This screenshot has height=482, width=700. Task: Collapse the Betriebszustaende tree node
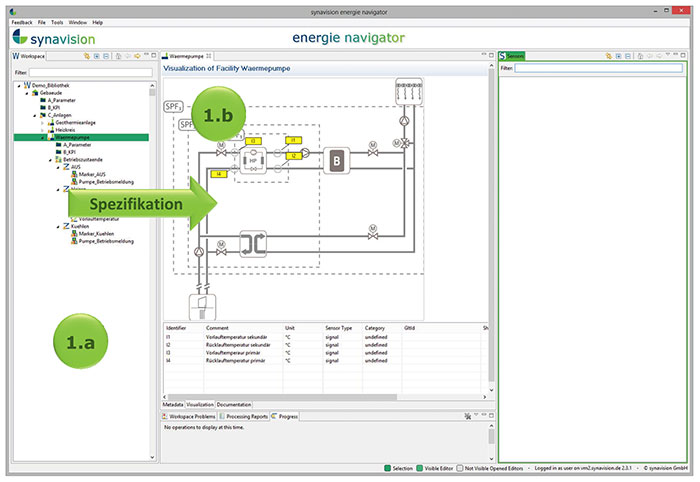(x=50, y=160)
